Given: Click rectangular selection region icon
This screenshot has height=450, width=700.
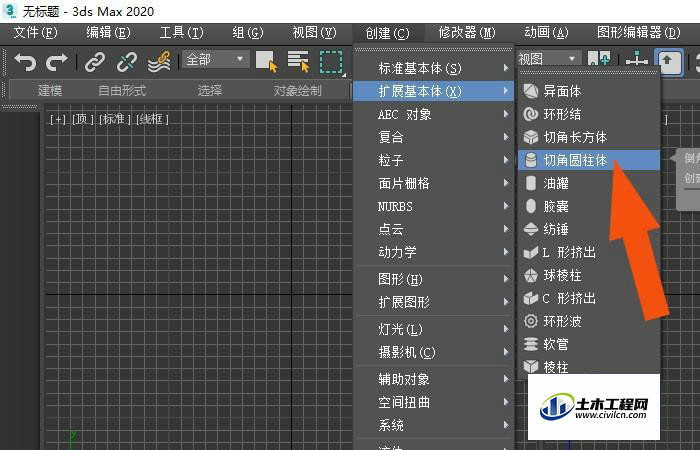Looking at the screenshot, I should pos(331,62).
